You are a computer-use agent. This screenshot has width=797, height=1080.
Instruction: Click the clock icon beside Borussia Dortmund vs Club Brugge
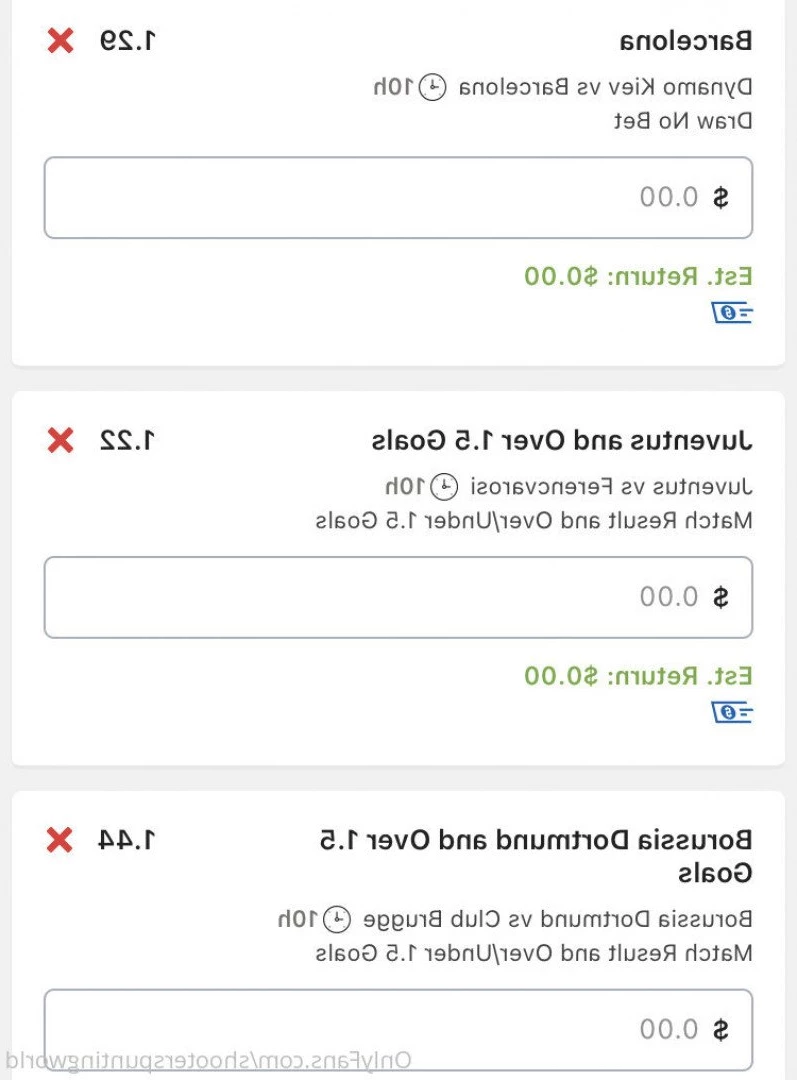coord(341,917)
